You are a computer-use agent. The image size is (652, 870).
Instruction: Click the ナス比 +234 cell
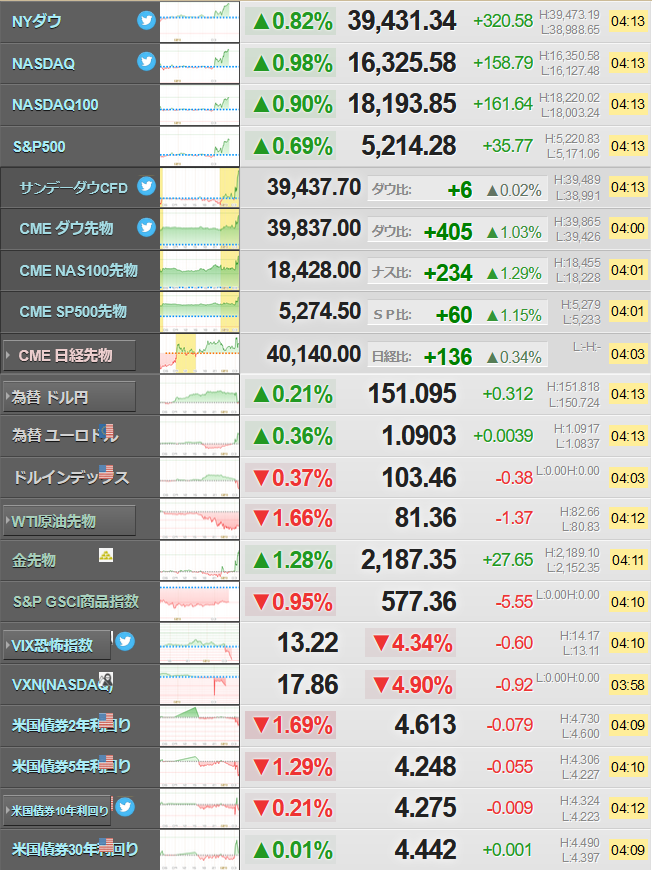[457, 273]
